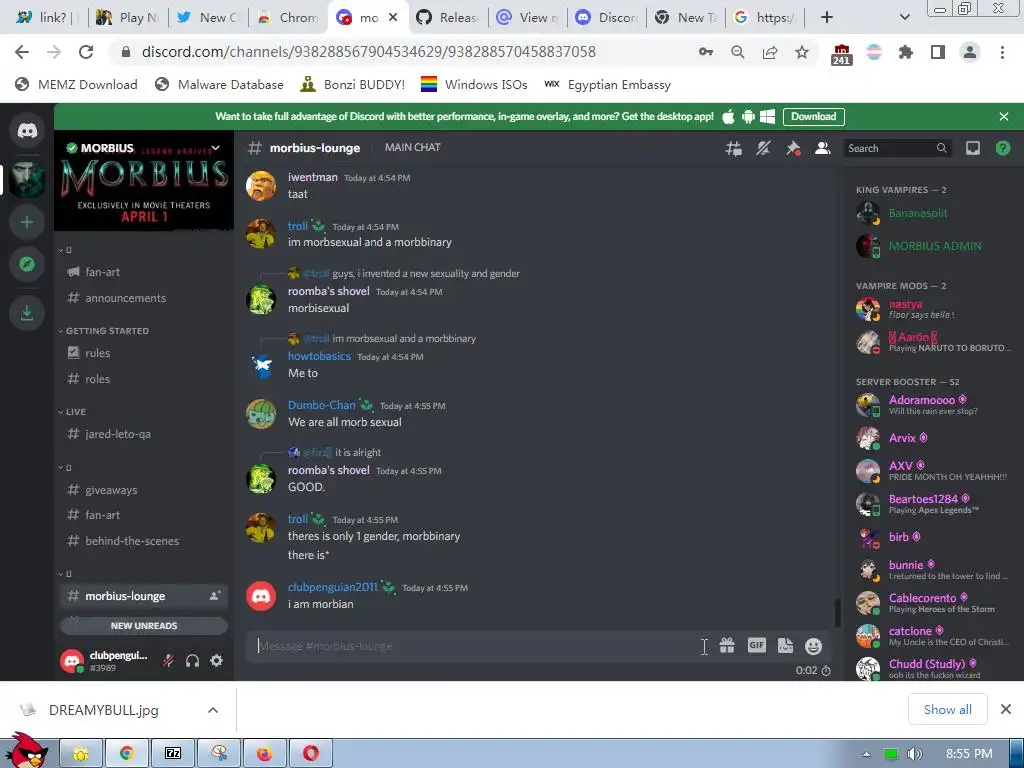Open the GIF picker
Viewport: 1024px width, 768px height.
point(756,645)
